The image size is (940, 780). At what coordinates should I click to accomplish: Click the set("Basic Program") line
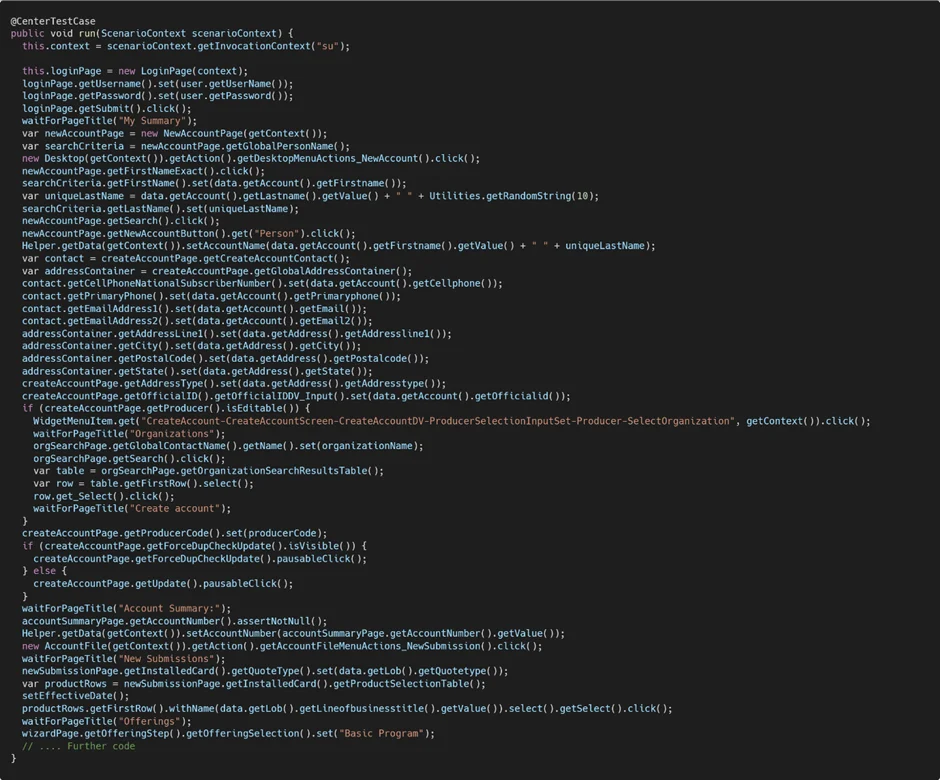tap(228, 733)
